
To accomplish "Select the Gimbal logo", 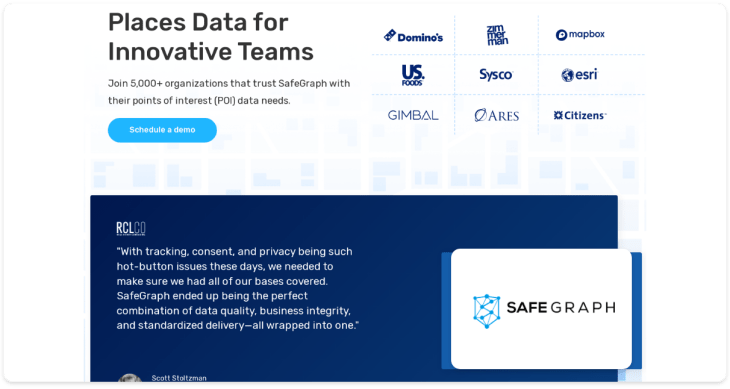I will click(x=413, y=115).
